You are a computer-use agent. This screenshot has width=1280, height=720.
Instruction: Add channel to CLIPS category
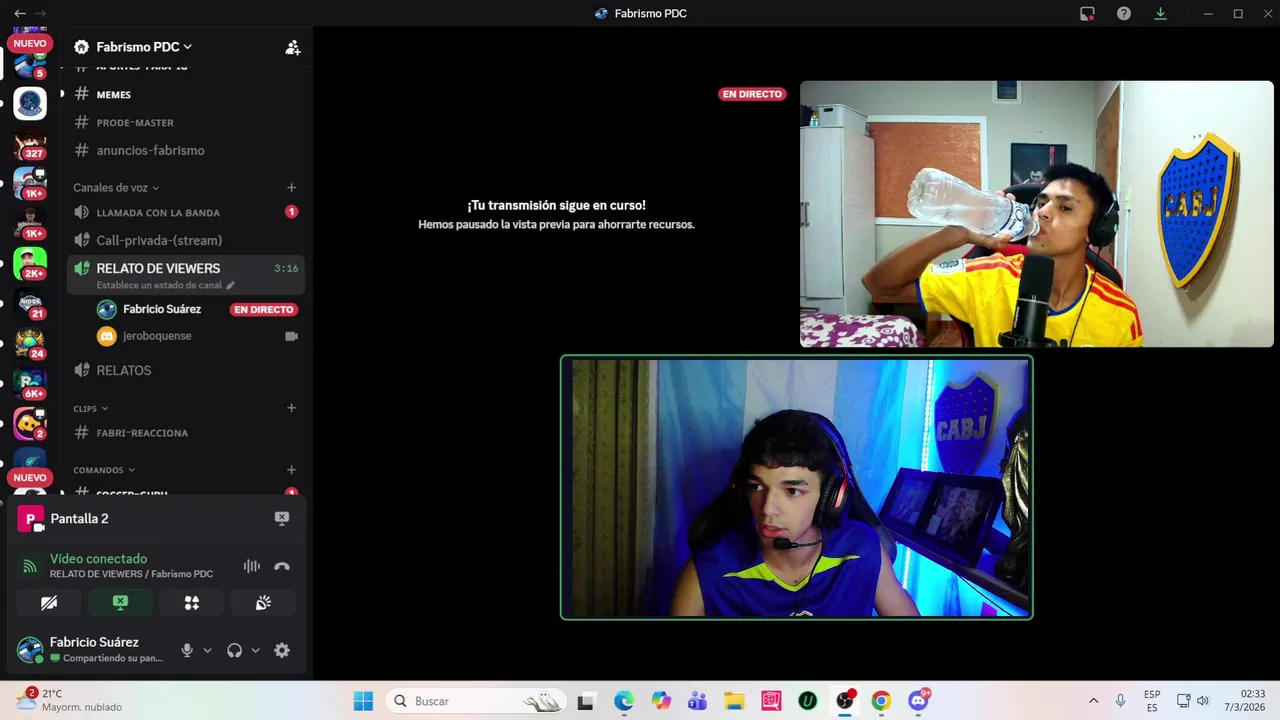[291, 408]
